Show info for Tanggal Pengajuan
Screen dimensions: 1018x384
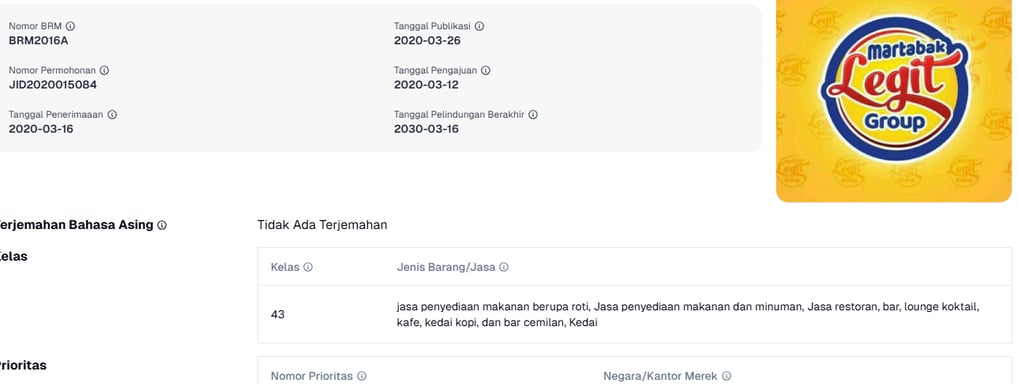[486, 71]
